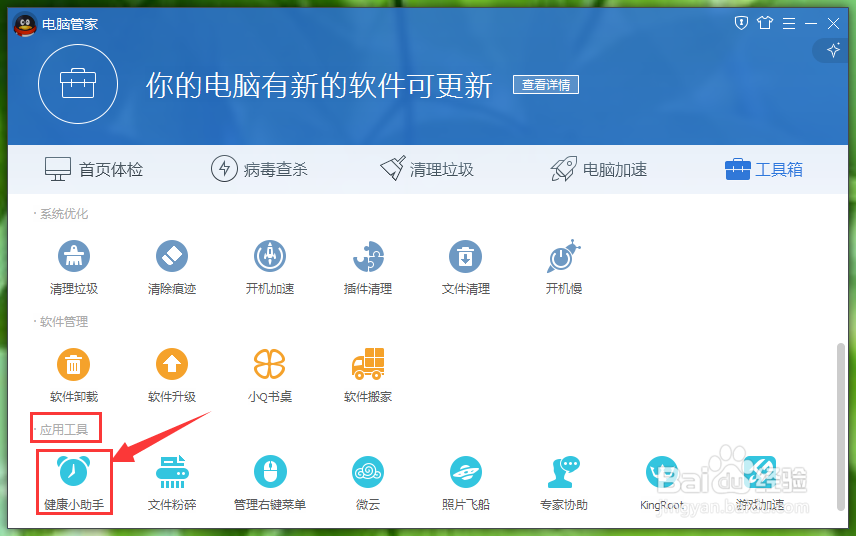Click the QQ penguin logo
Screen dimensions: 856x536
click(25, 25)
